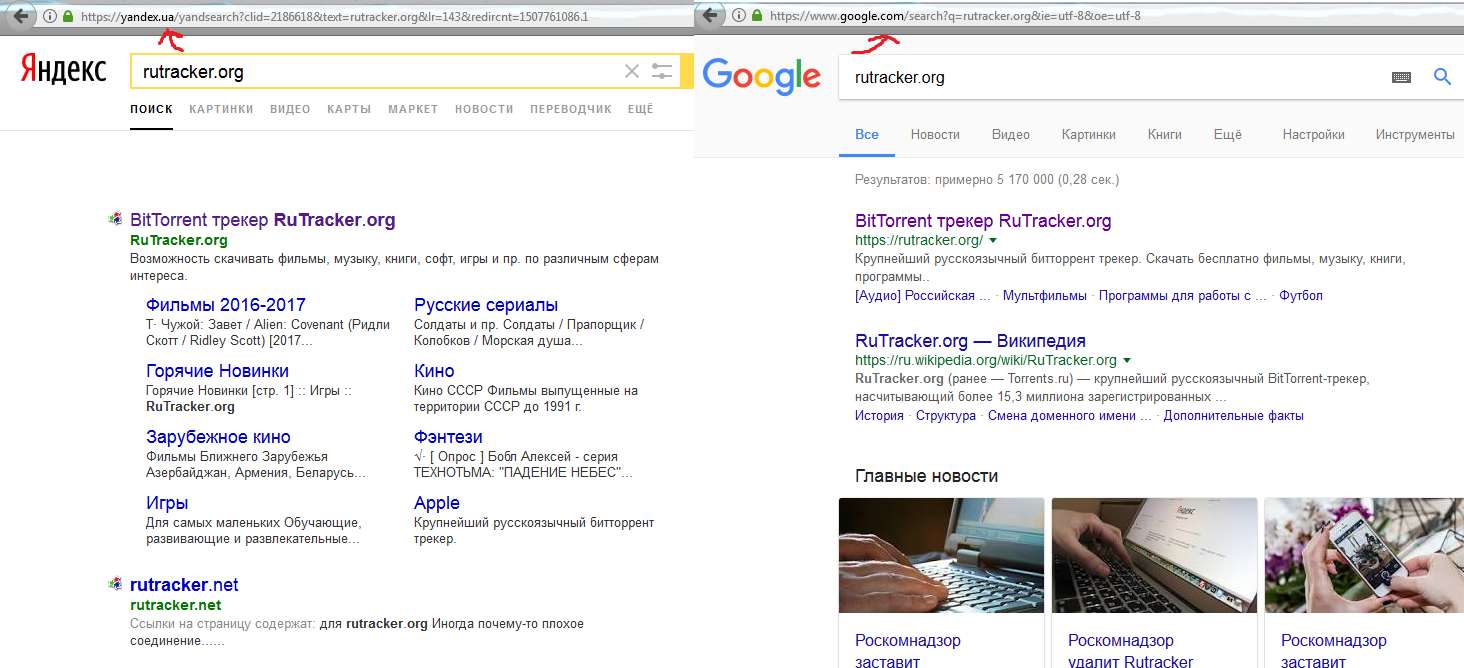Viewport: 1464px width, 668px height.
Task: Open Google result BitTorrent трекер RuTracker.org
Action: (x=983, y=221)
